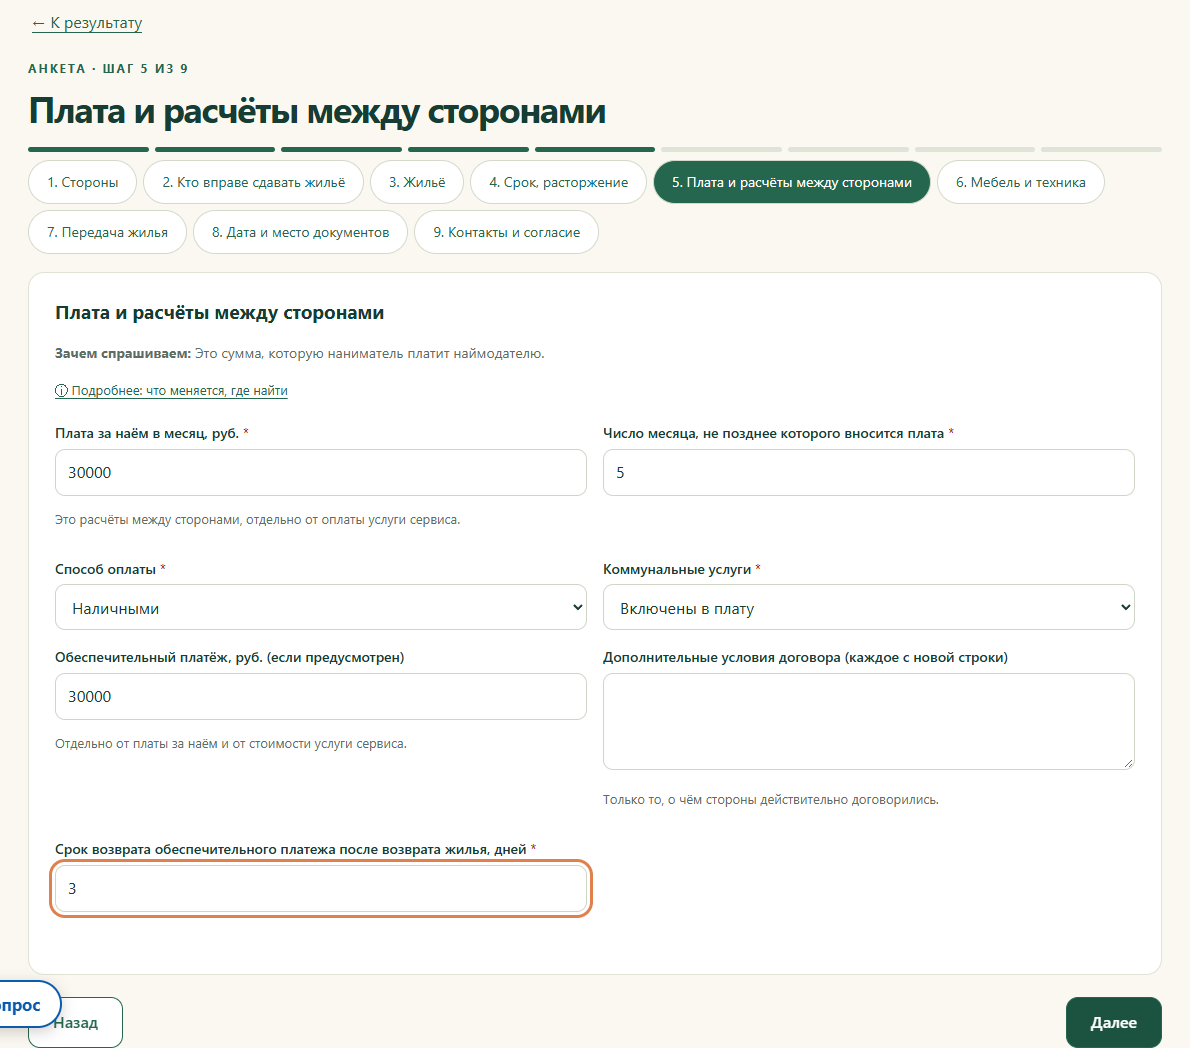Click hint 'Это расчёты между сторонами, отдельно от оплаты услуги сервиса.'

point(257,520)
